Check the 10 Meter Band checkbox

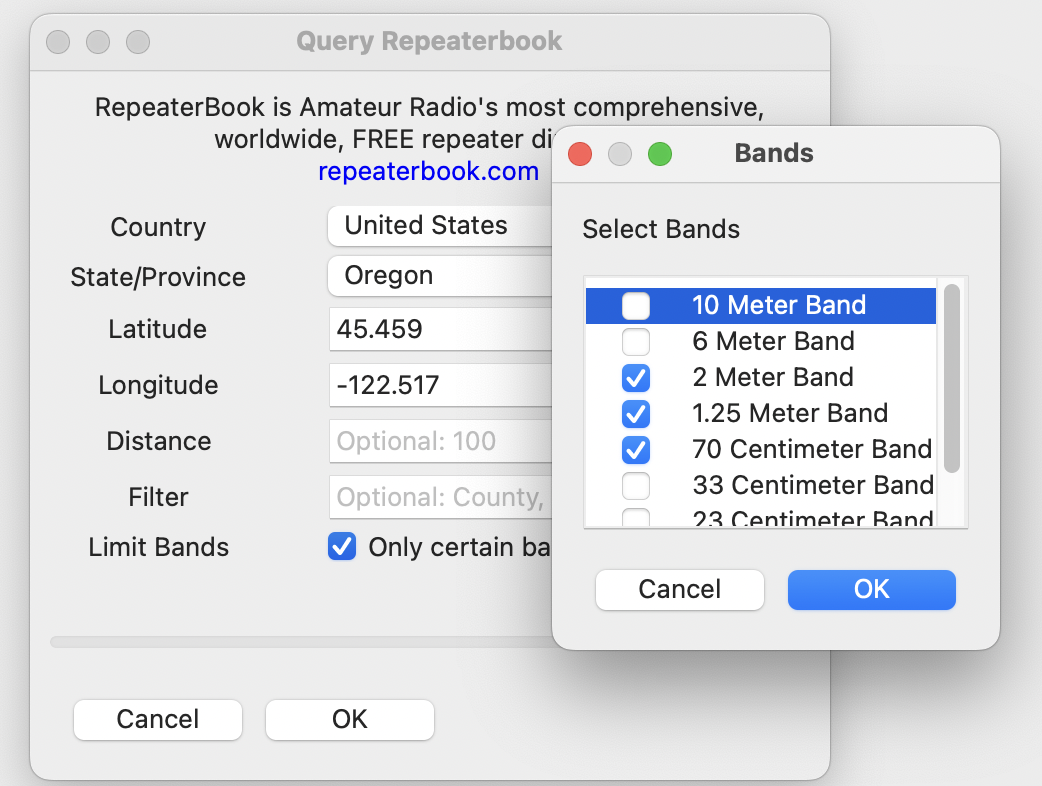[636, 306]
